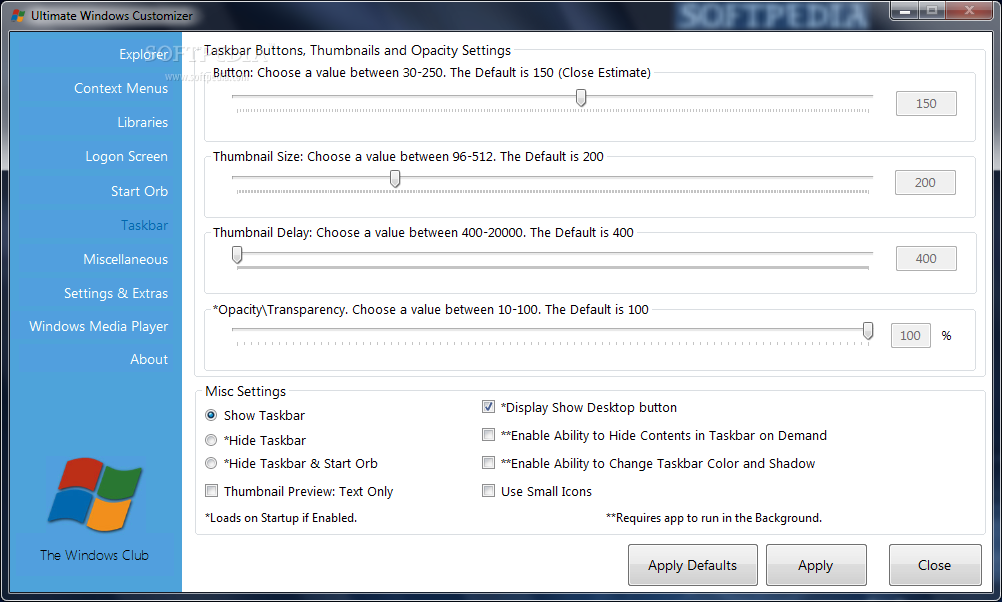This screenshot has height=602, width=1002.
Task: Minimize the Ultimate Windows Customizer window
Action: tap(905, 10)
